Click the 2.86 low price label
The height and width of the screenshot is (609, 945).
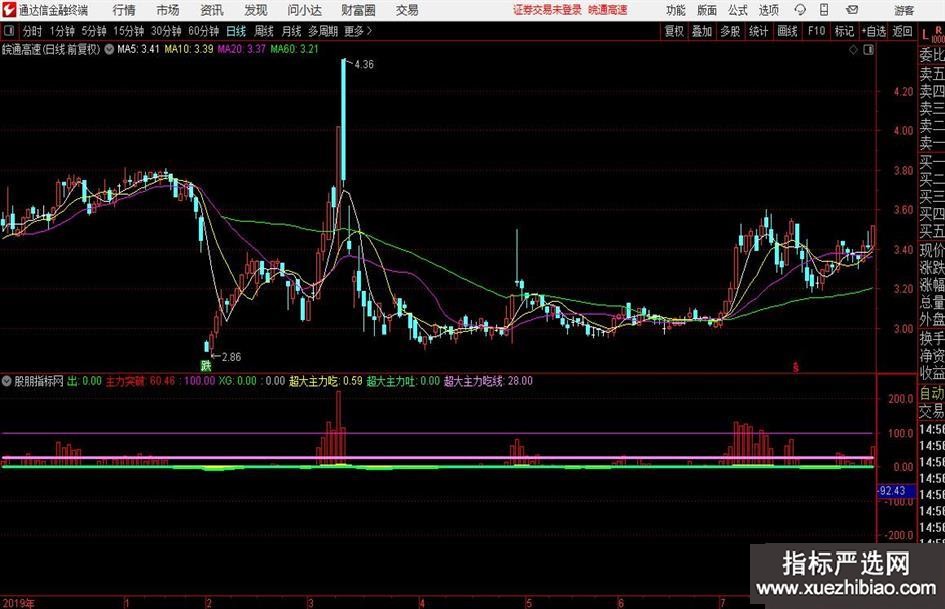click(x=231, y=357)
